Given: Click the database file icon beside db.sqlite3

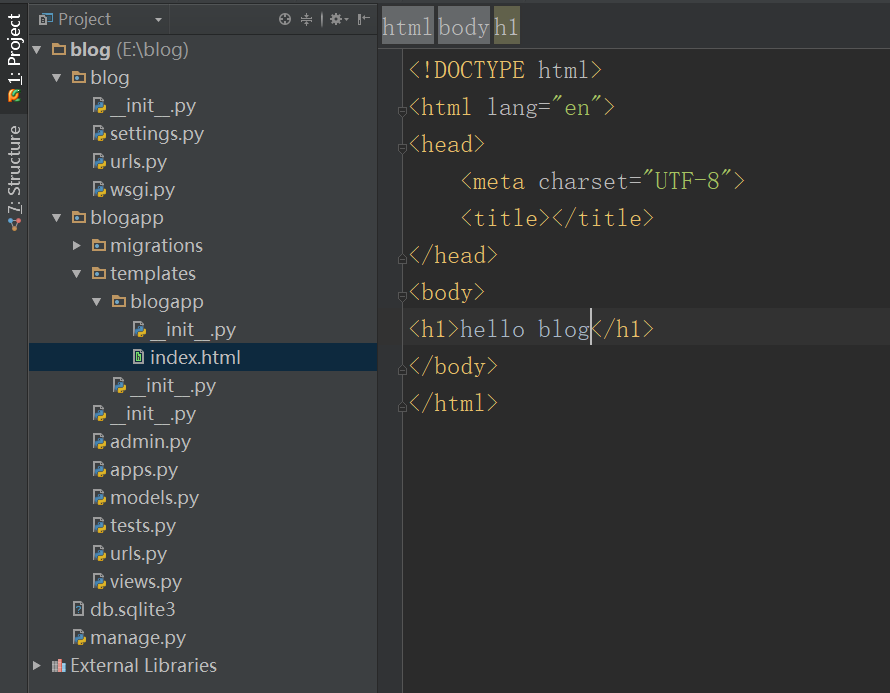Looking at the screenshot, I should coord(79,609).
